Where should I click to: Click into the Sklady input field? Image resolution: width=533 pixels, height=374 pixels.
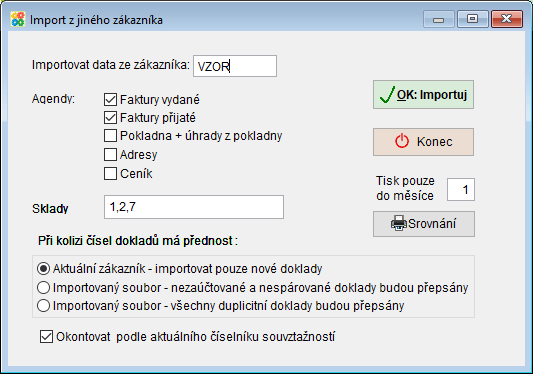pyautogui.click(x=194, y=207)
